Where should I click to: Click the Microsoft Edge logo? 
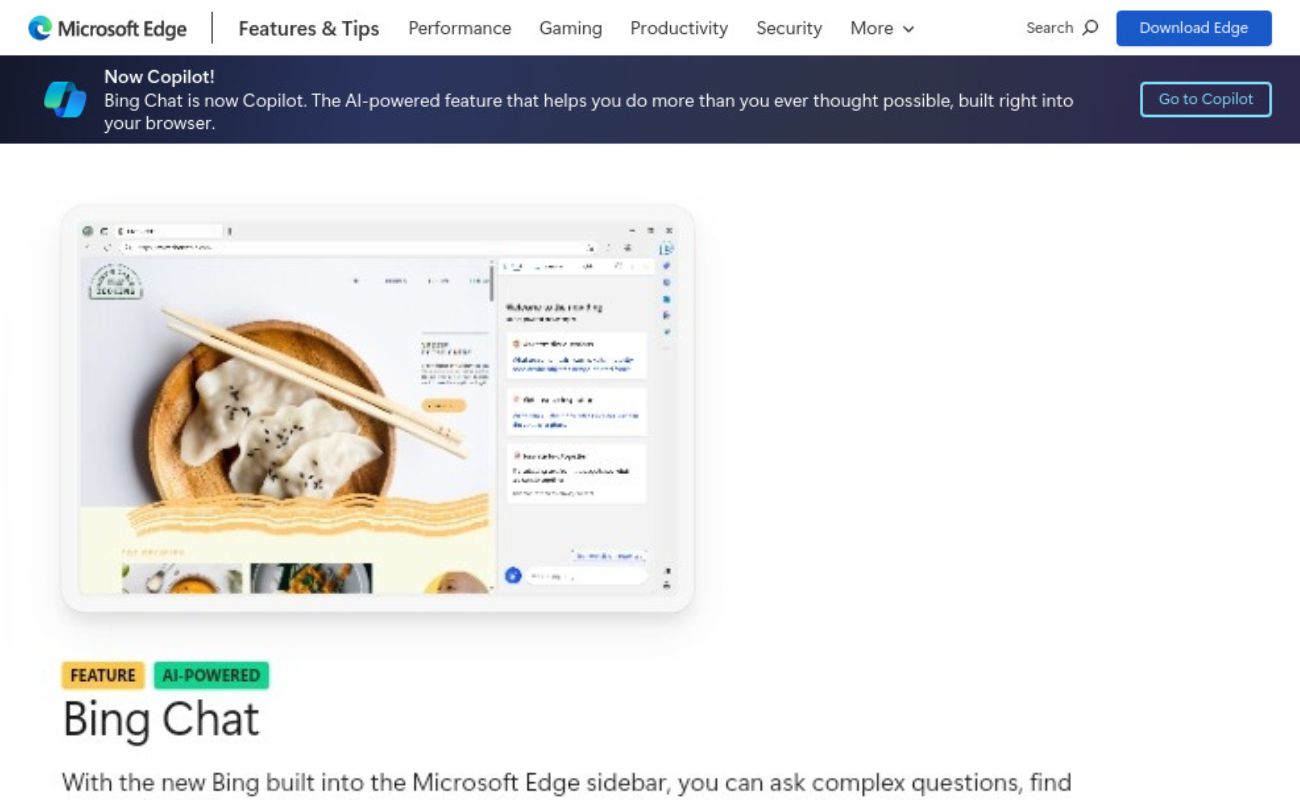(108, 28)
